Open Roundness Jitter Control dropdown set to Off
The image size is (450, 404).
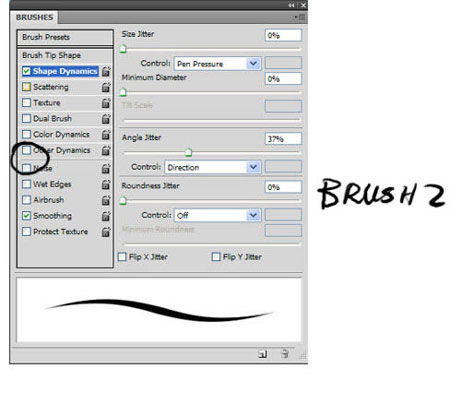tap(218, 215)
